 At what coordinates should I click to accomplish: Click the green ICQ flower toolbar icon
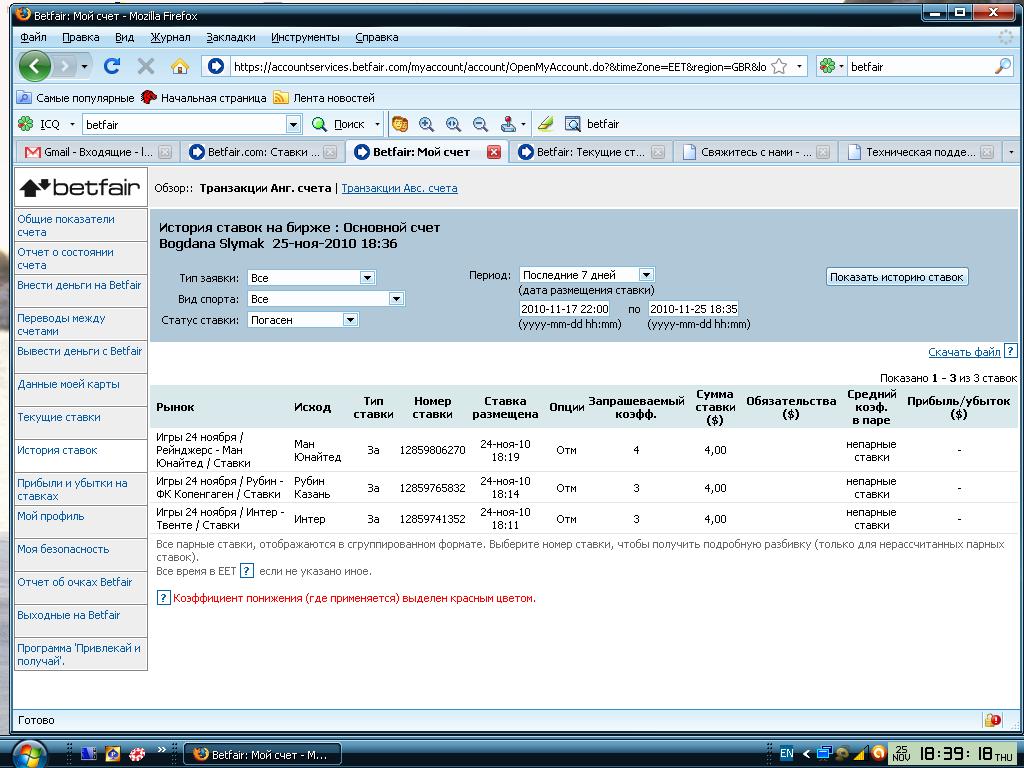(26, 124)
